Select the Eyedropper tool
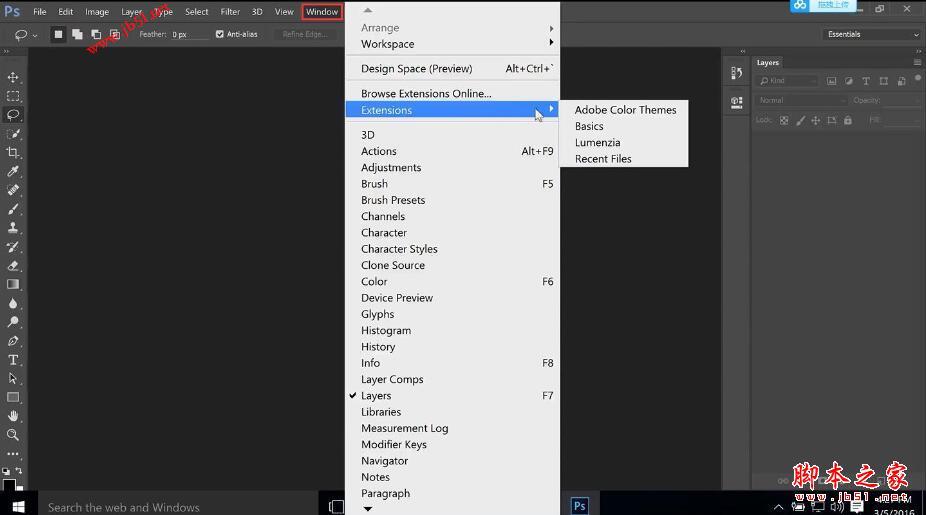Viewport: 926px width, 515px height. 12,171
